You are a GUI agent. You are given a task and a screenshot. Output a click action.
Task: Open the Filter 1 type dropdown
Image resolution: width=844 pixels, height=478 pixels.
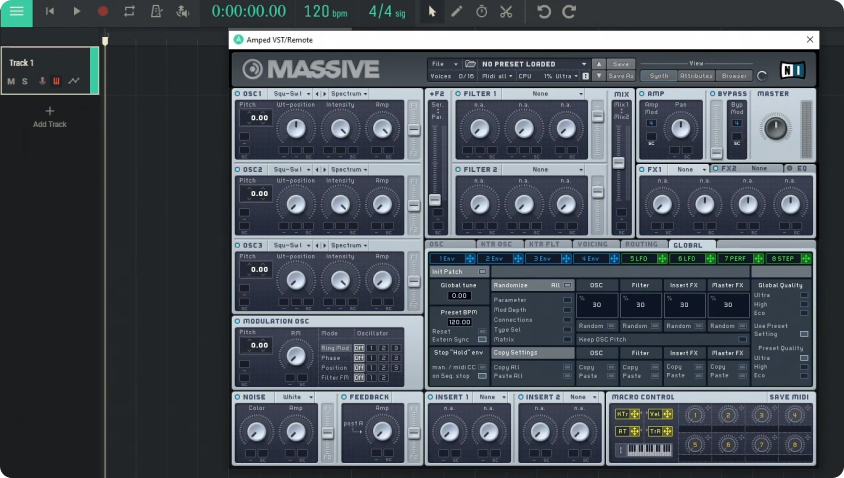tap(544, 94)
